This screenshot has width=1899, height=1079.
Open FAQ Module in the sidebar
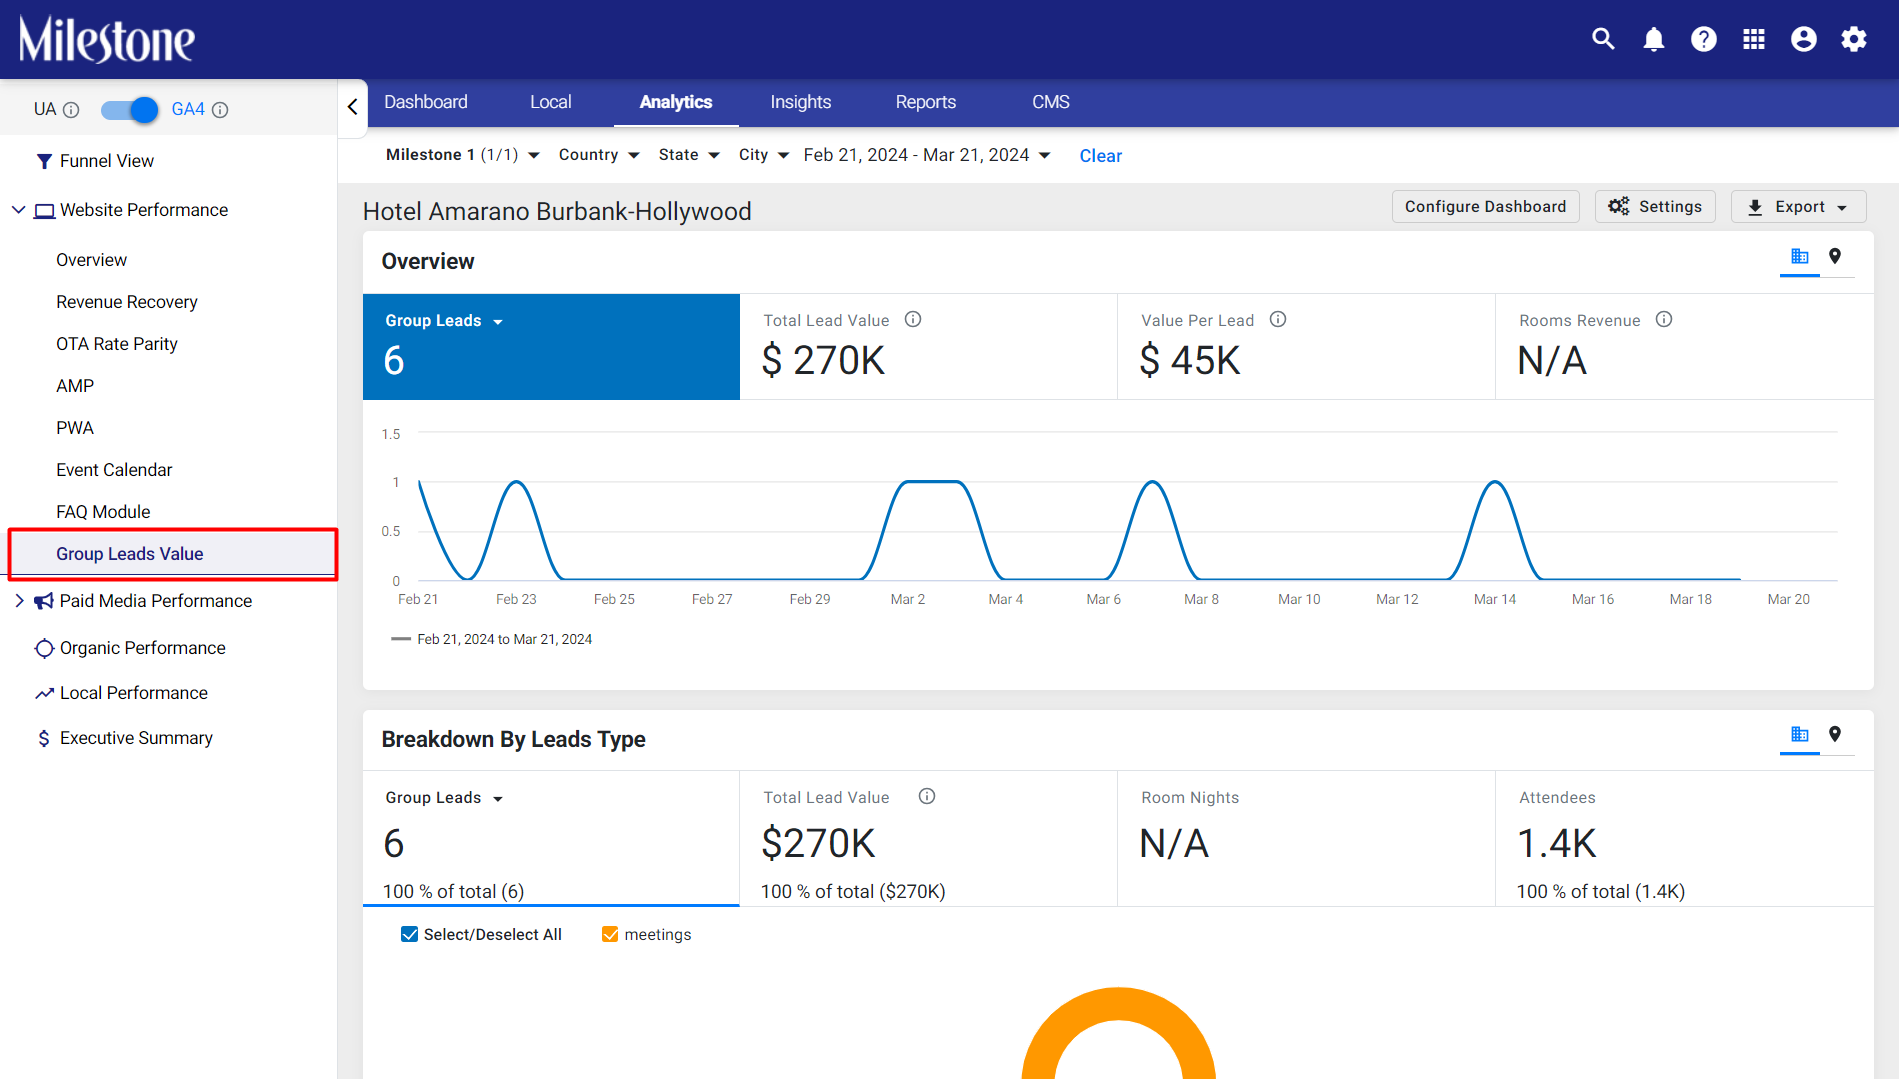[103, 512]
